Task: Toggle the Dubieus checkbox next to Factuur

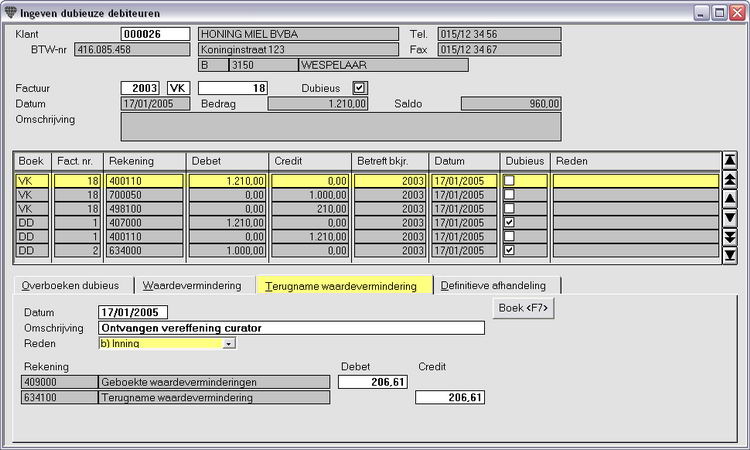Action: tap(359, 88)
